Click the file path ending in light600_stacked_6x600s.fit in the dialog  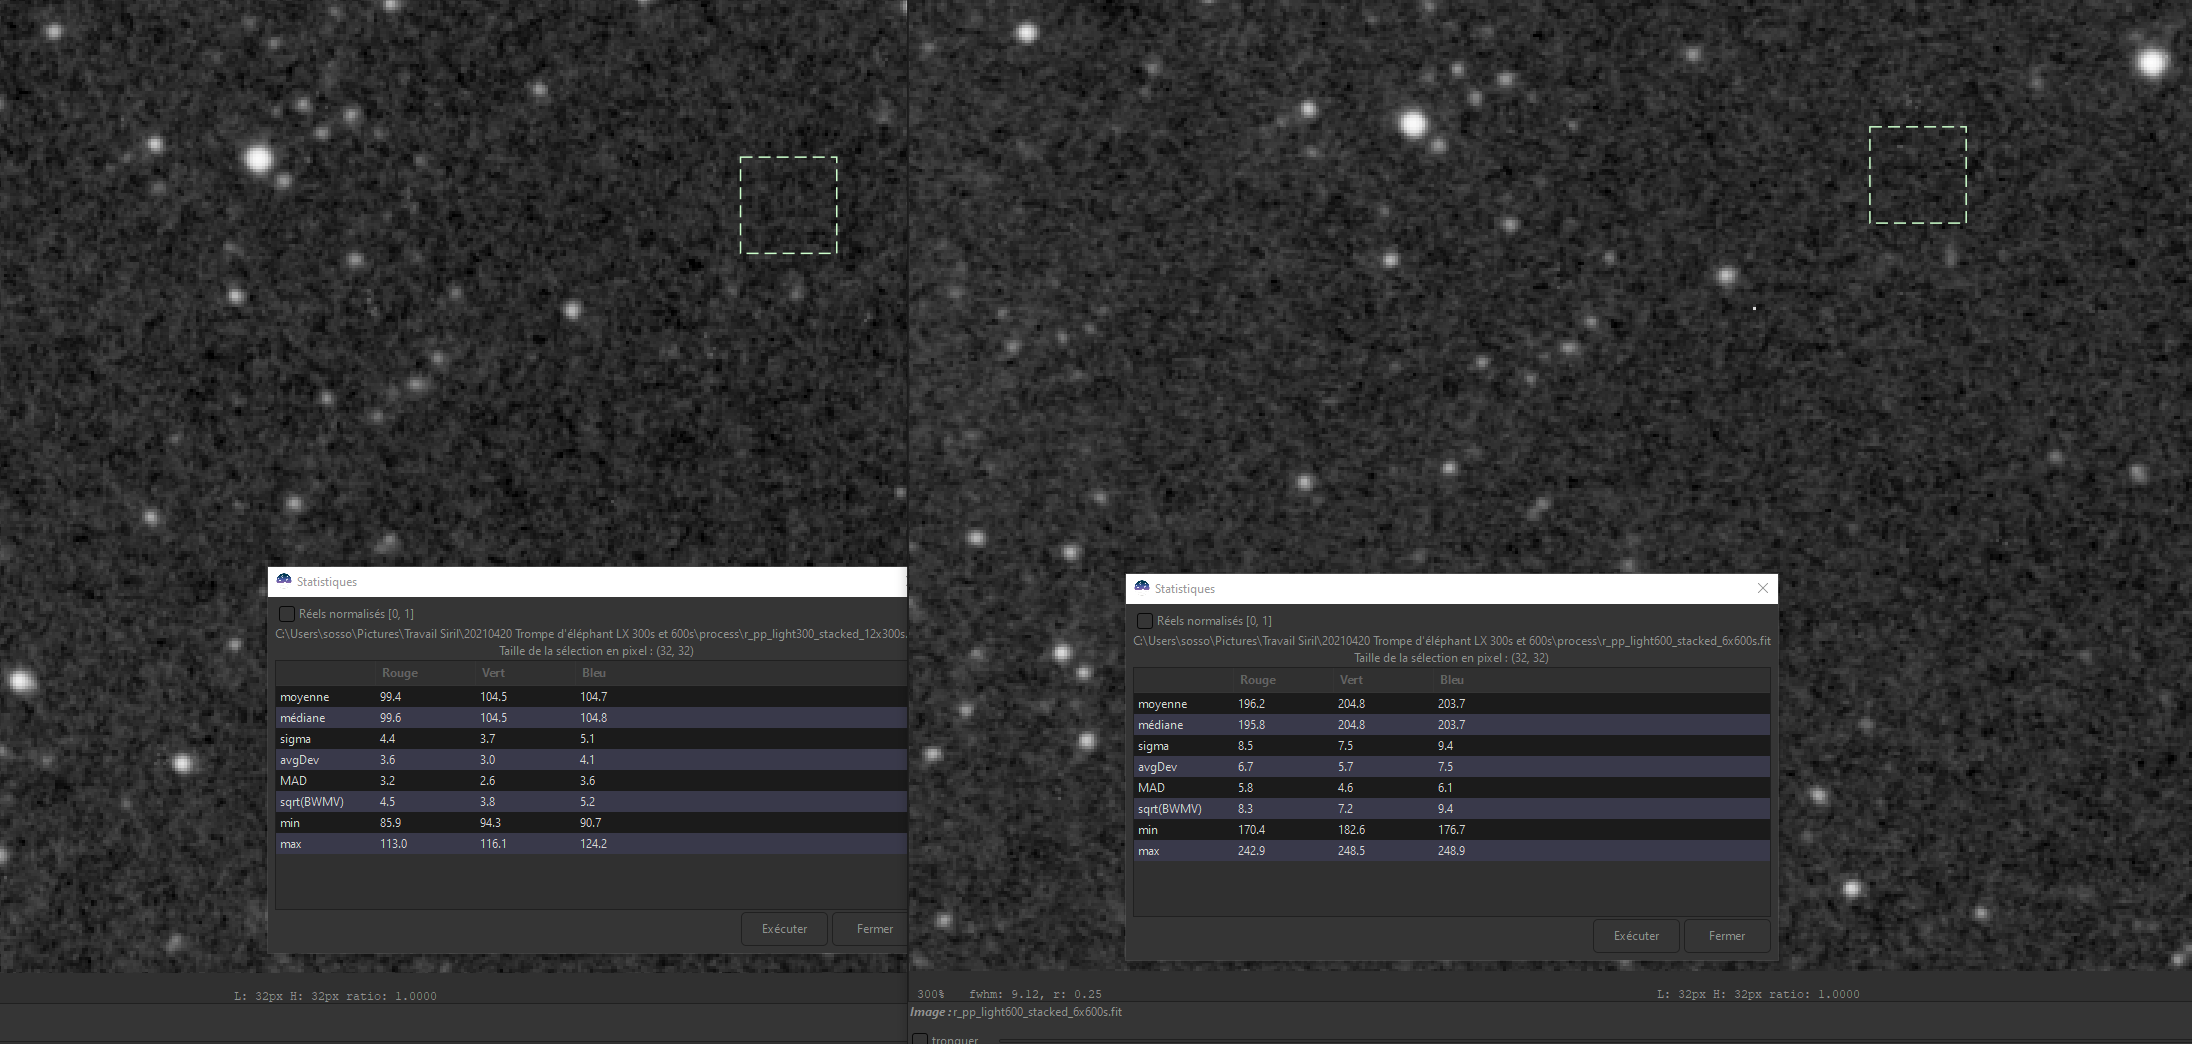(1452, 641)
